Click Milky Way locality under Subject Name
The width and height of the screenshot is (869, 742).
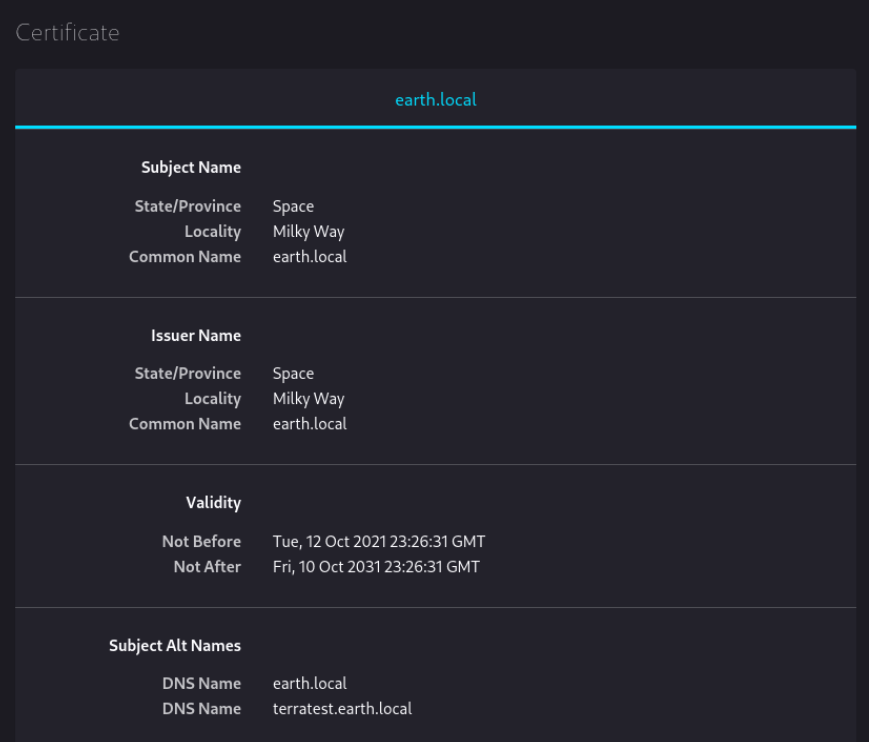tap(308, 232)
